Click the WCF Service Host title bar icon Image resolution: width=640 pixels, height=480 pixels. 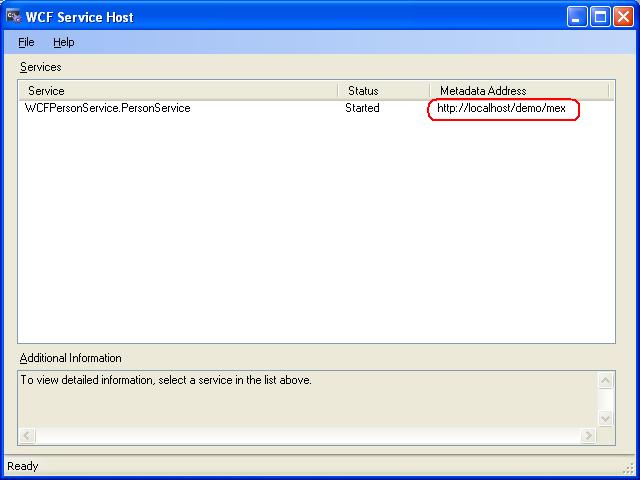13,17
